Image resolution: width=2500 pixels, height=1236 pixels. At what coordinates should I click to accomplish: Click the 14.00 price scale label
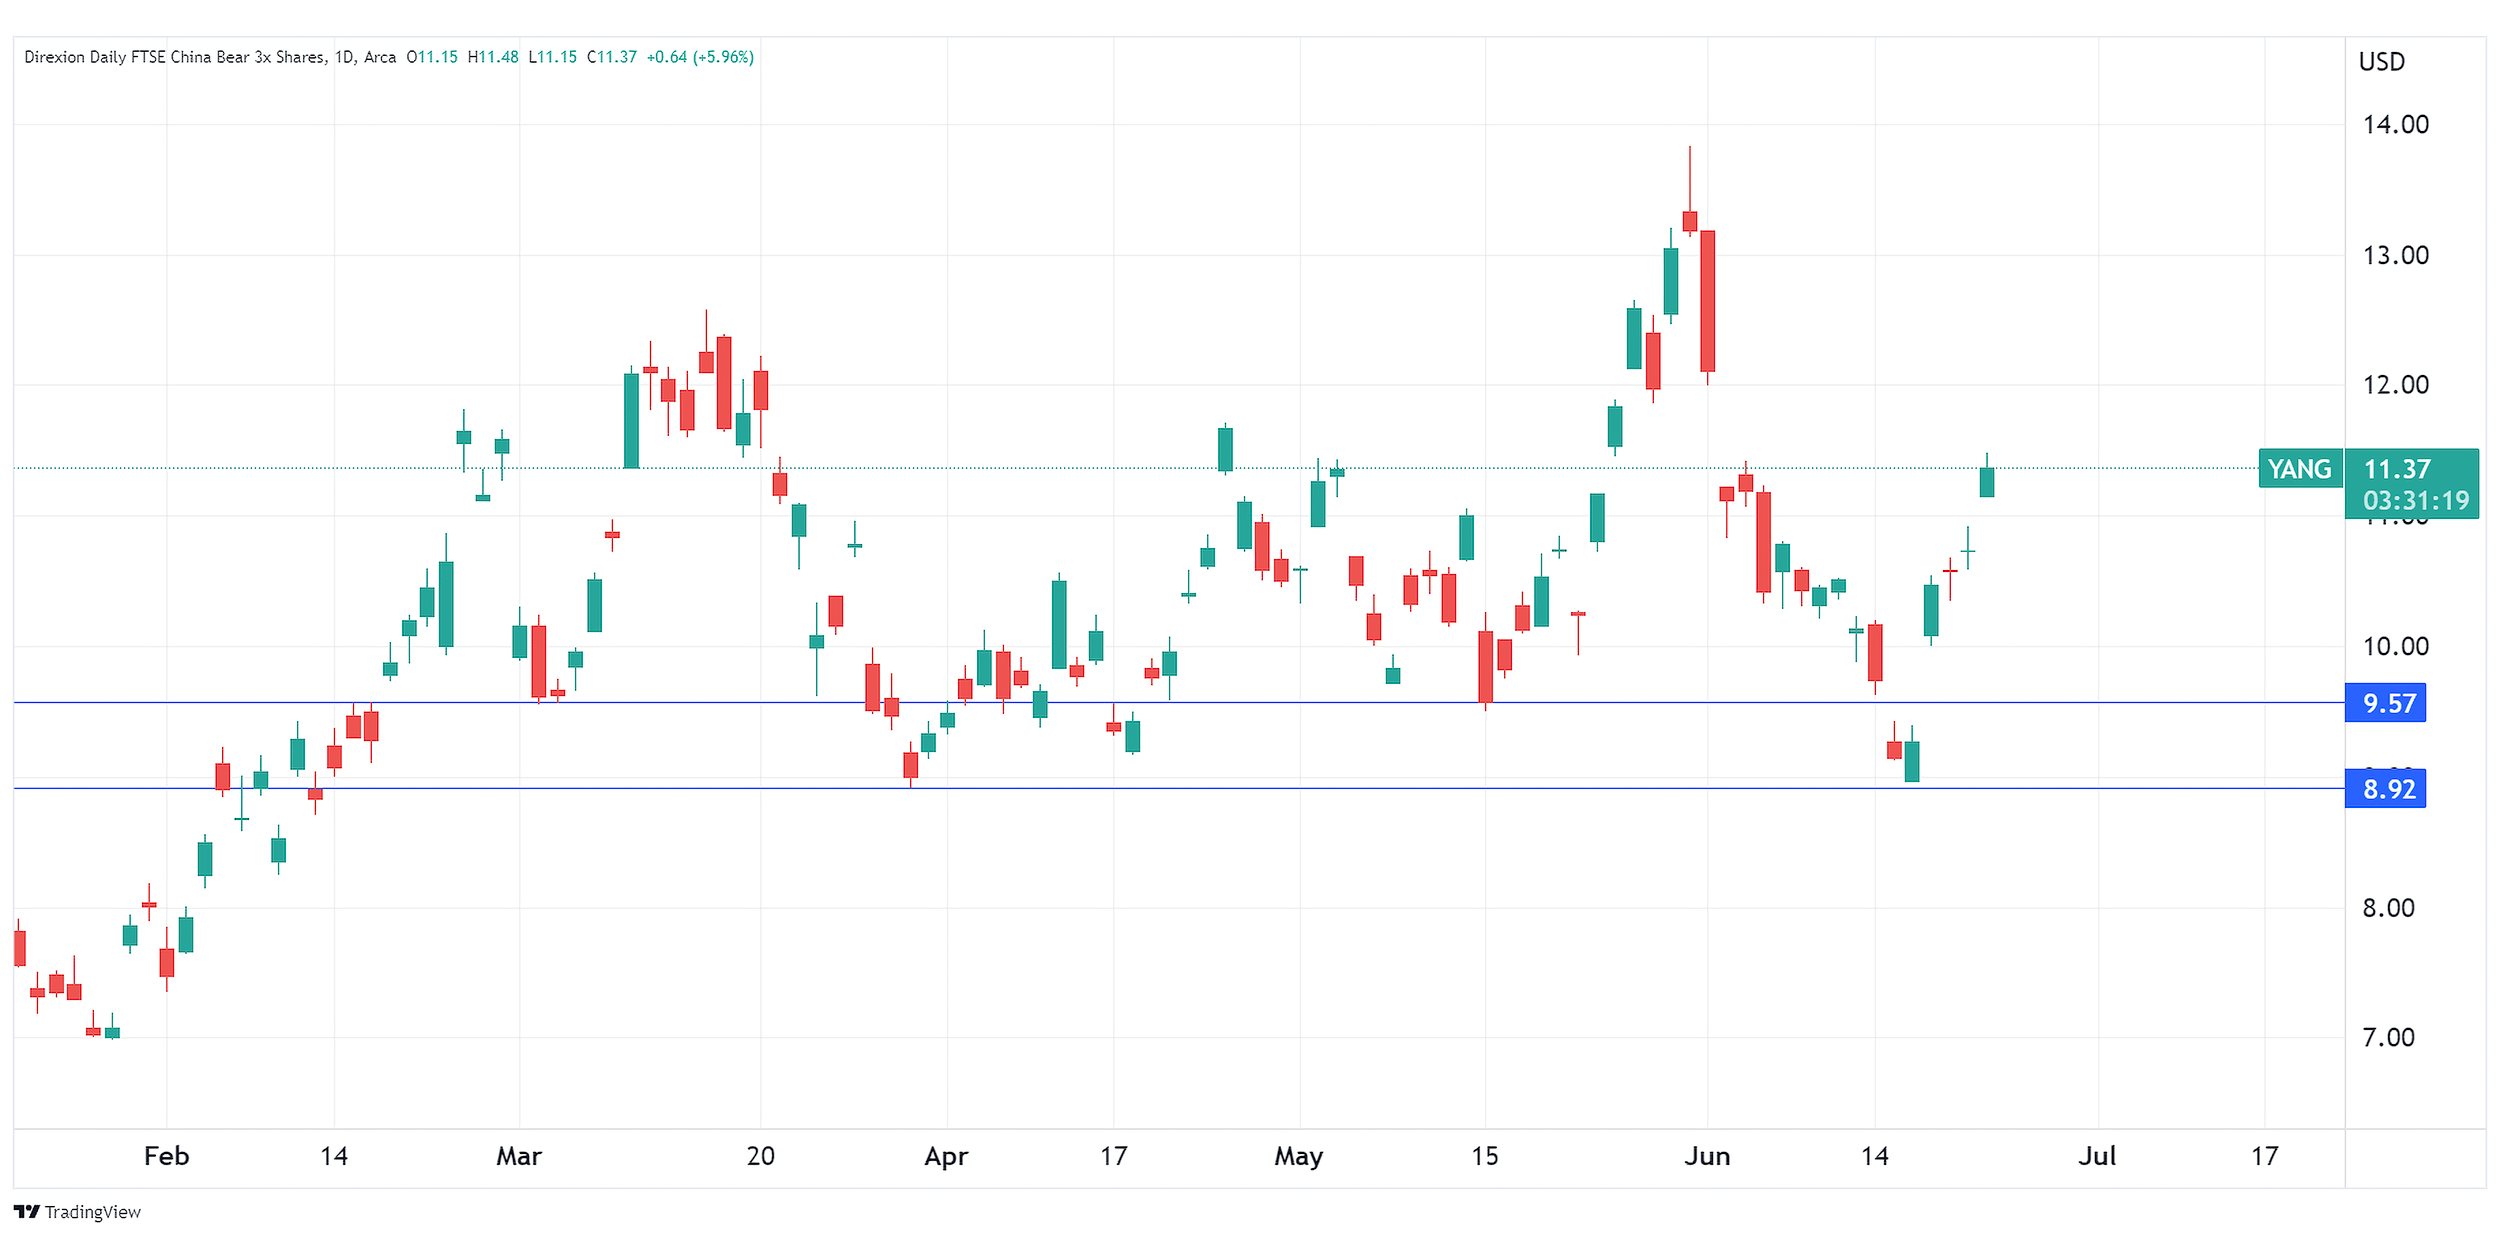pyautogui.click(x=2395, y=125)
